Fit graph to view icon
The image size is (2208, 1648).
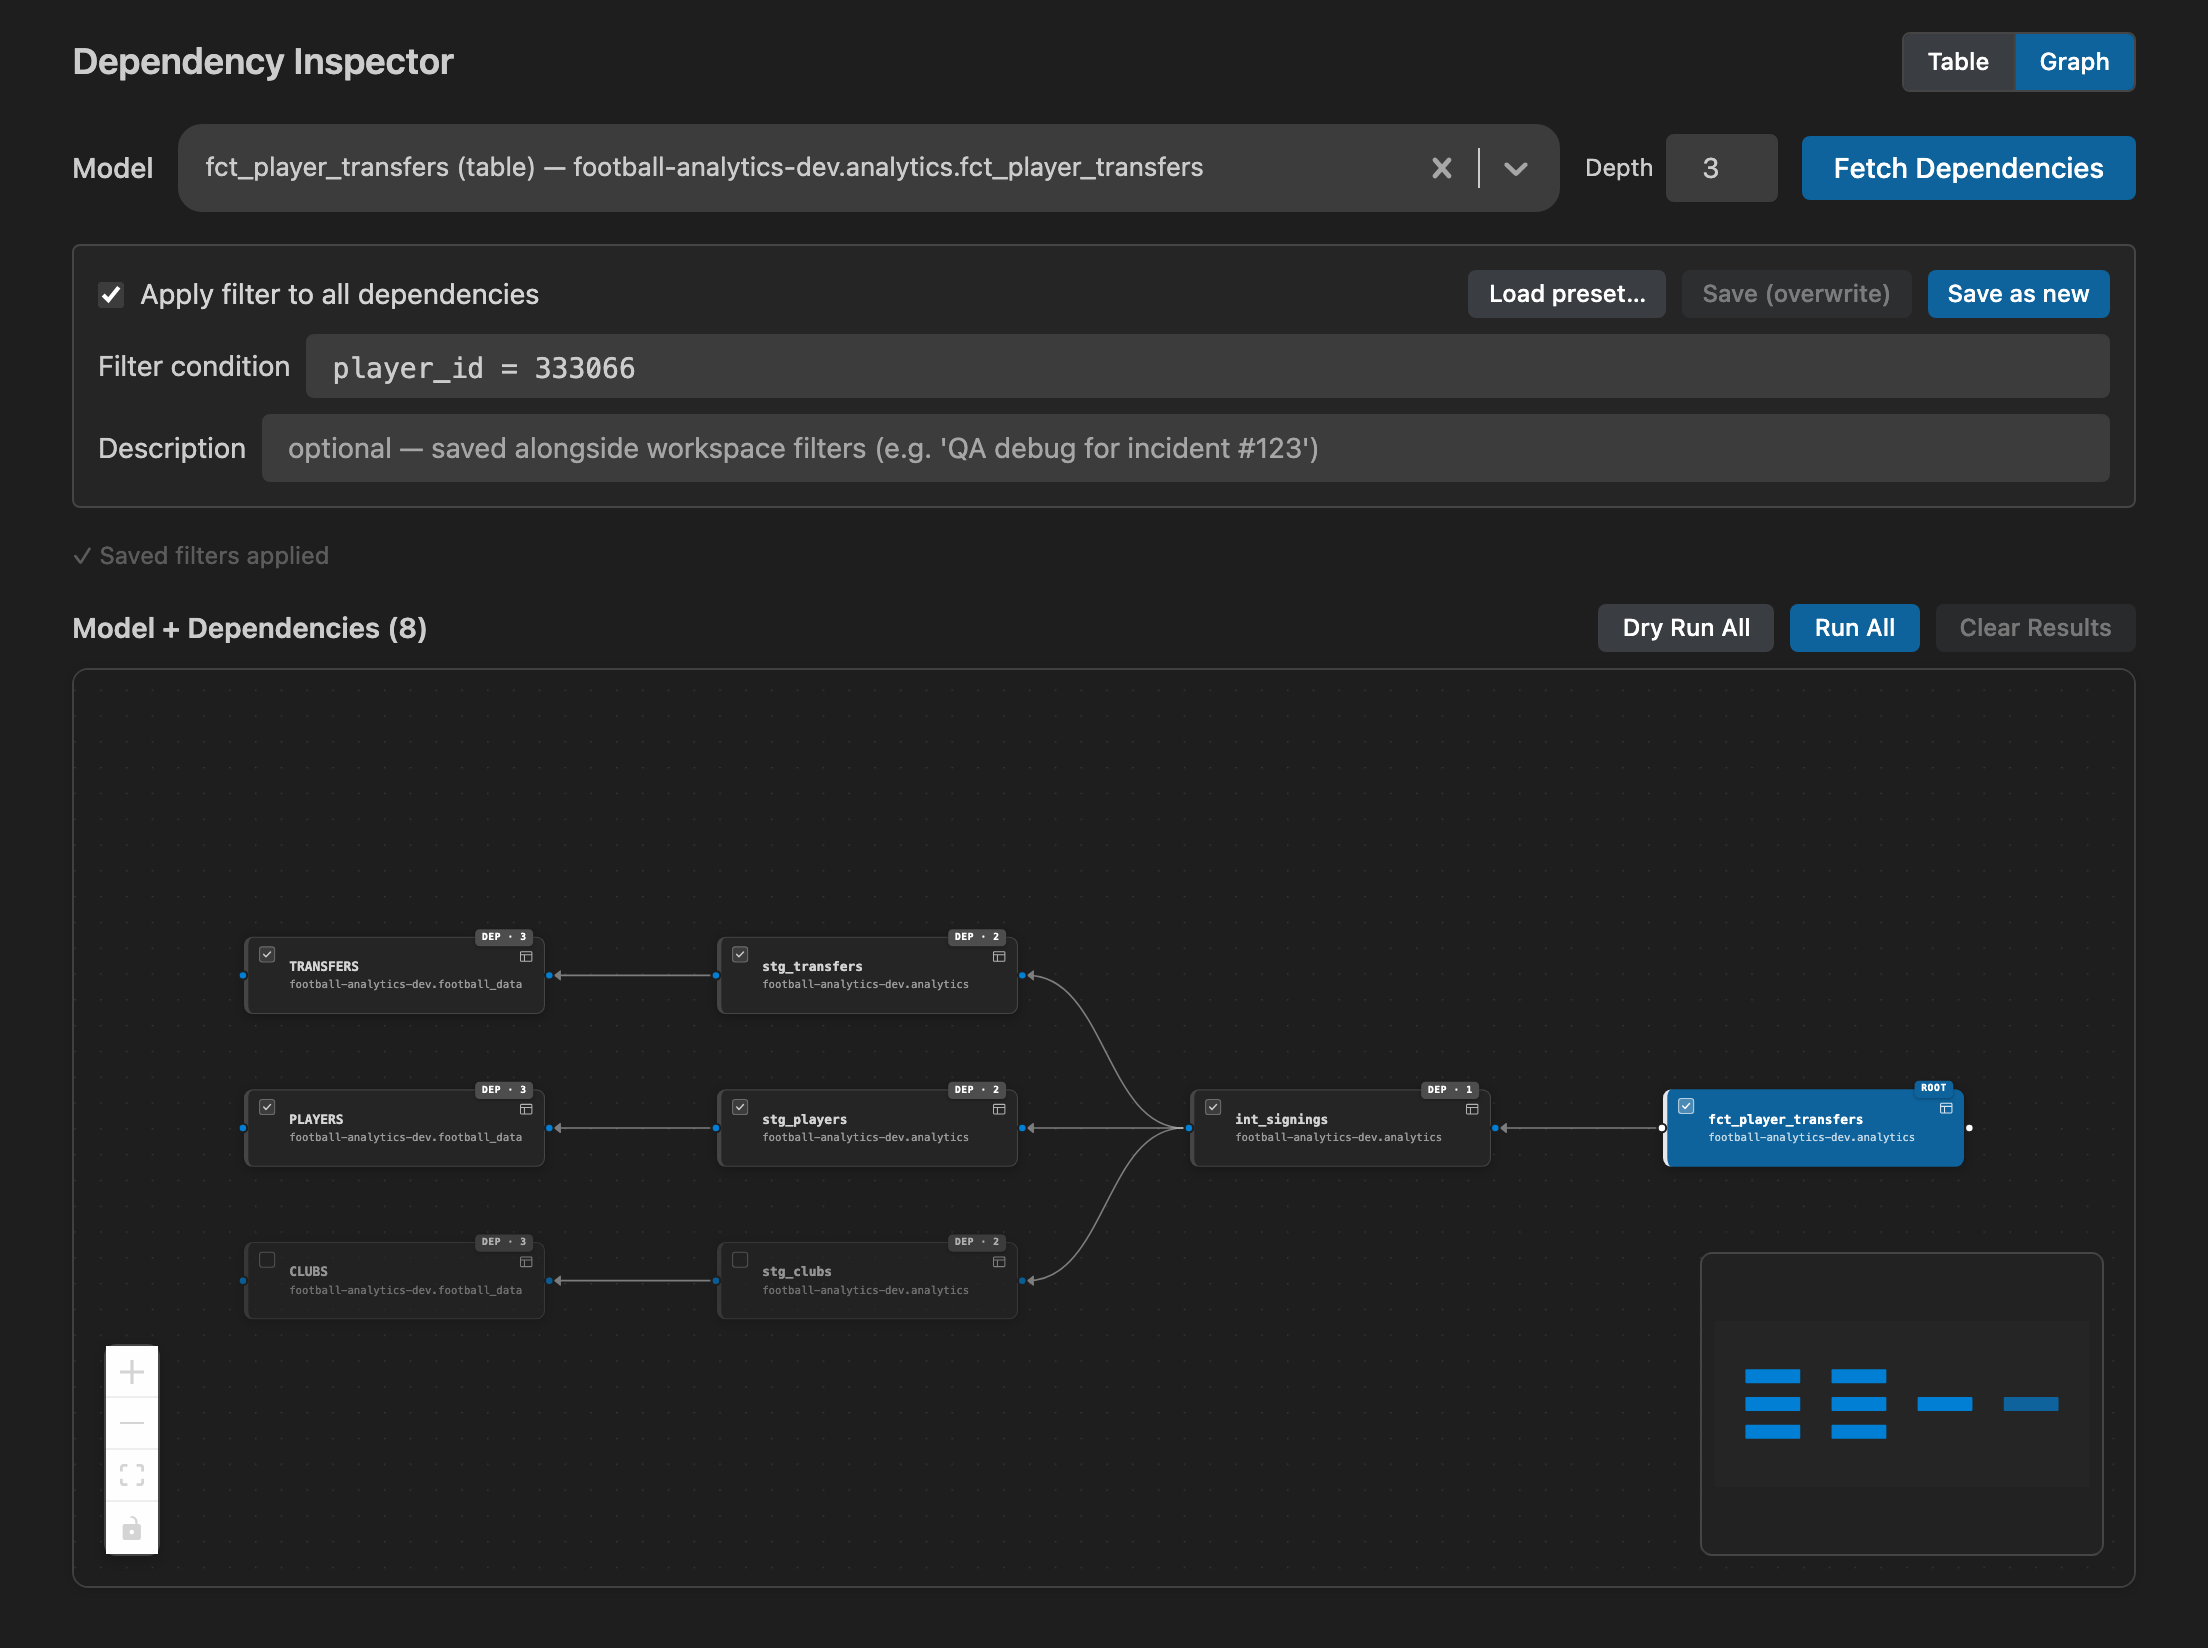[x=132, y=1475]
